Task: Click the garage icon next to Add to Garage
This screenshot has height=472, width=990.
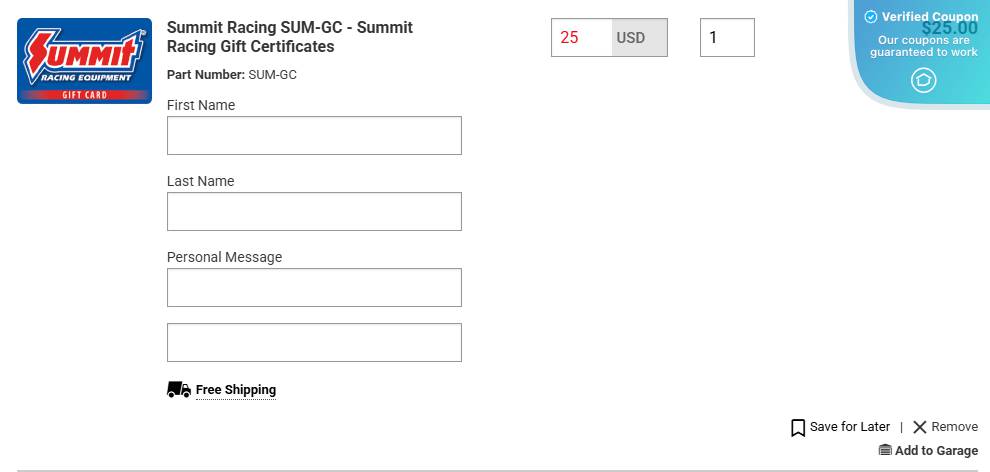Action: point(885,451)
